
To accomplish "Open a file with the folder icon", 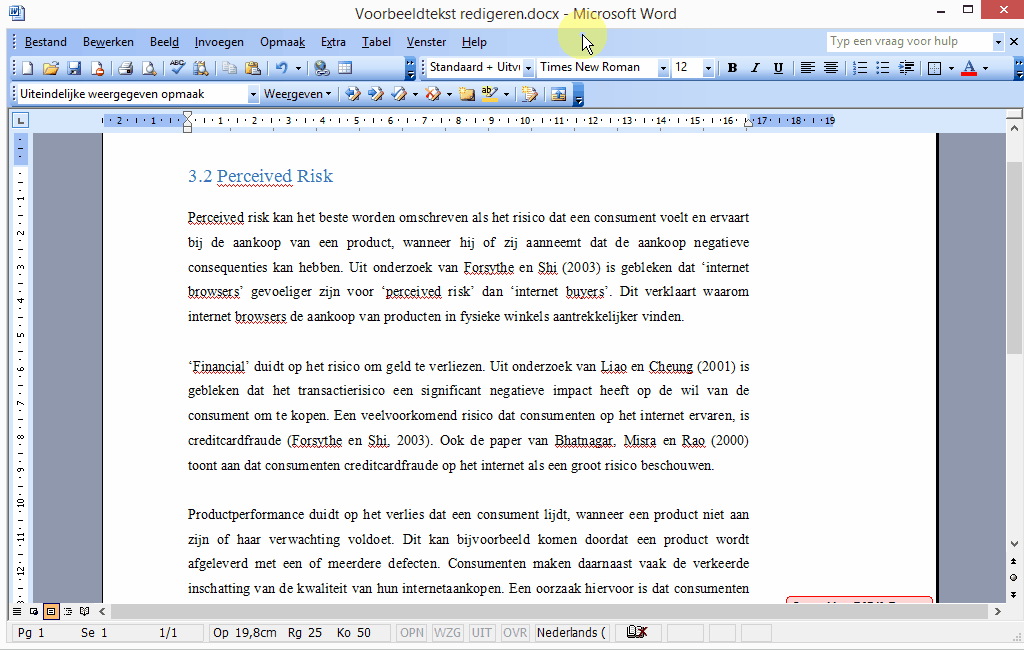I will coord(51,68).
